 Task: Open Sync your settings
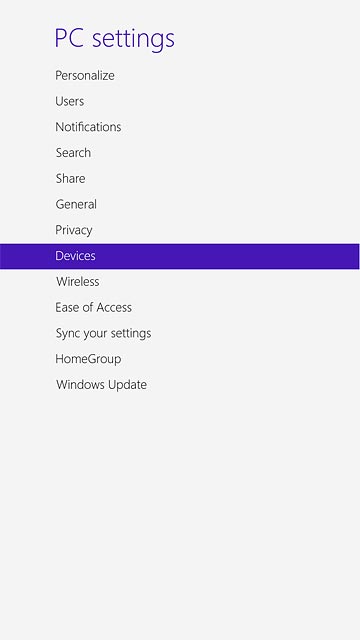pos(103,333)
